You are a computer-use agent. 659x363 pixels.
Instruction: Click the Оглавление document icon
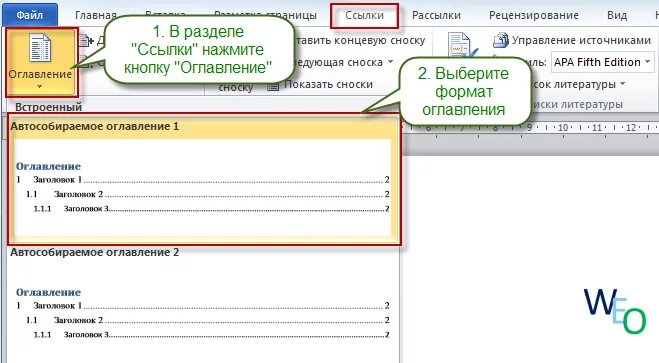tap(40, 48)
